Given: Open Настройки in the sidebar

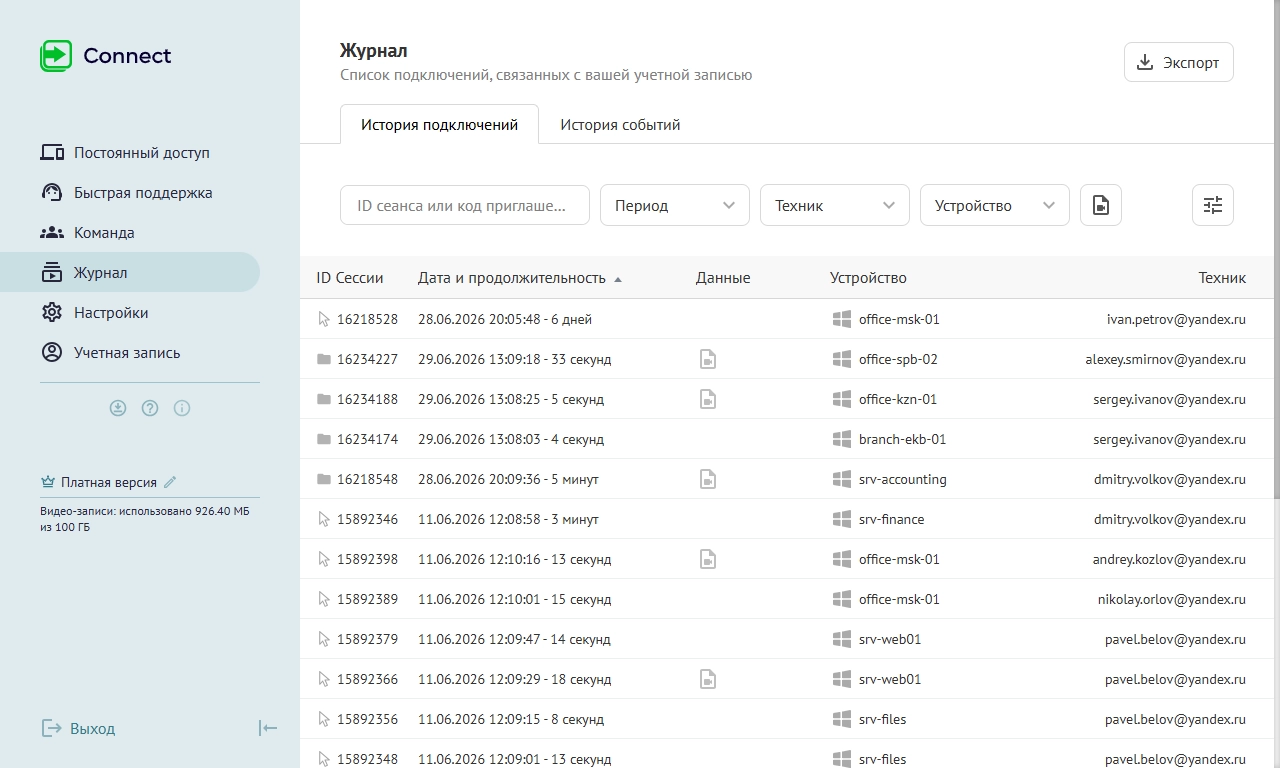Looking at the screenshot, I should point(130,313).
